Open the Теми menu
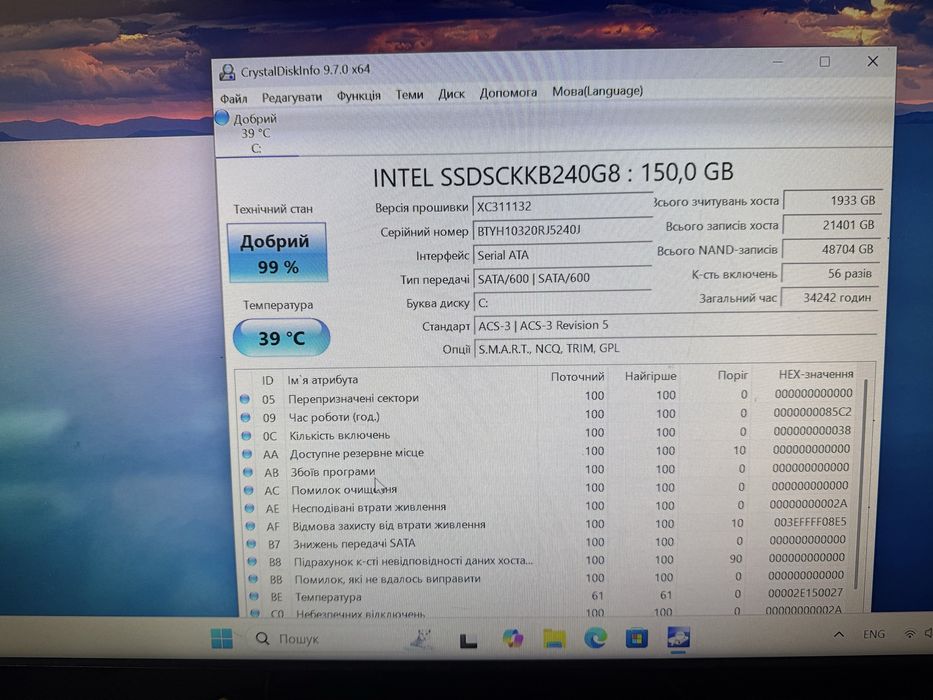933x700 pixels. click(409, 94)
